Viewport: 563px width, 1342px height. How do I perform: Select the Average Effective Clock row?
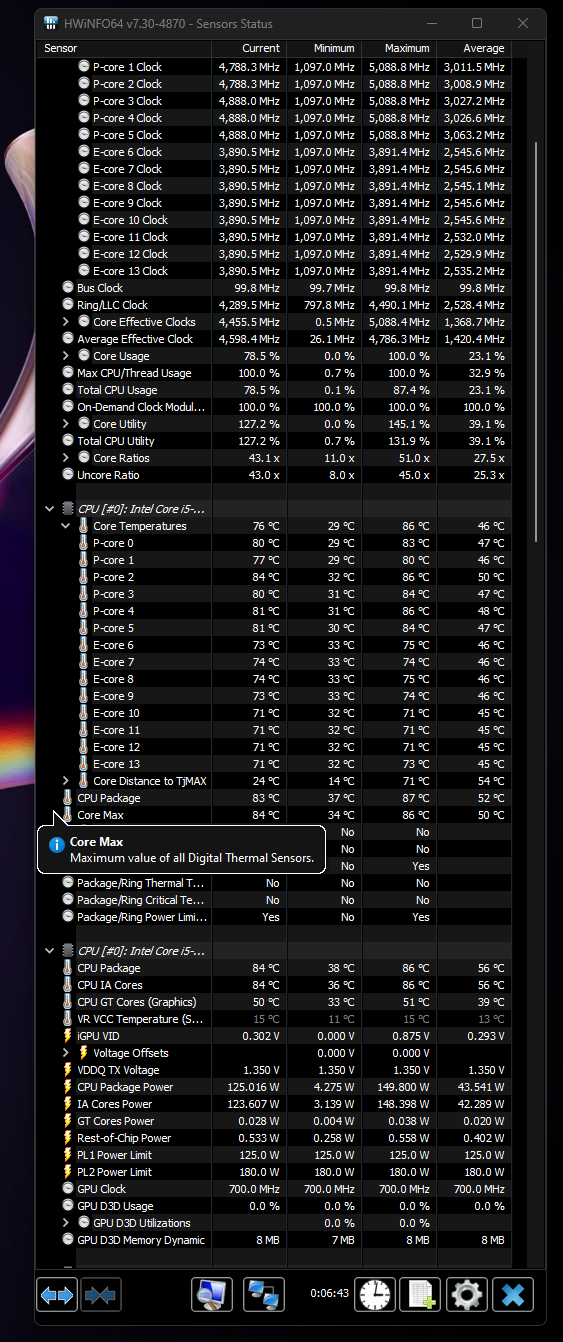coord(275,339)
